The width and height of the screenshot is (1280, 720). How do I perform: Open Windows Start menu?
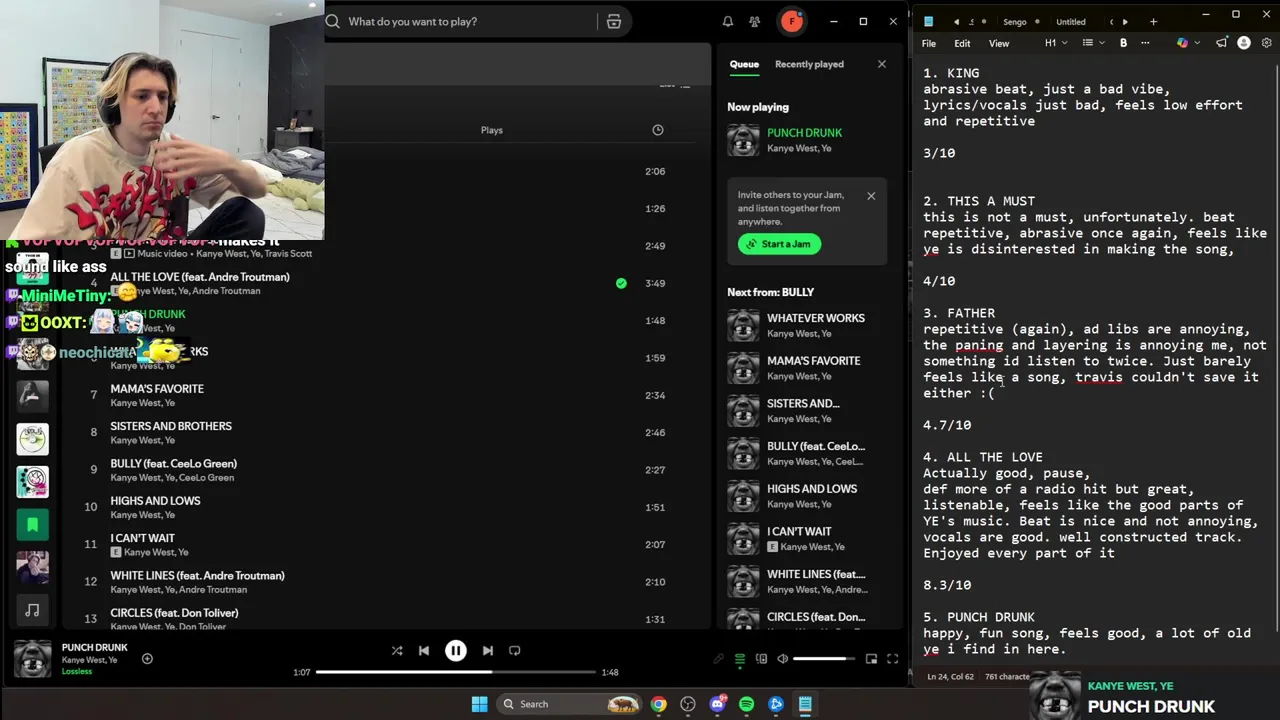[x=479, y=704]
